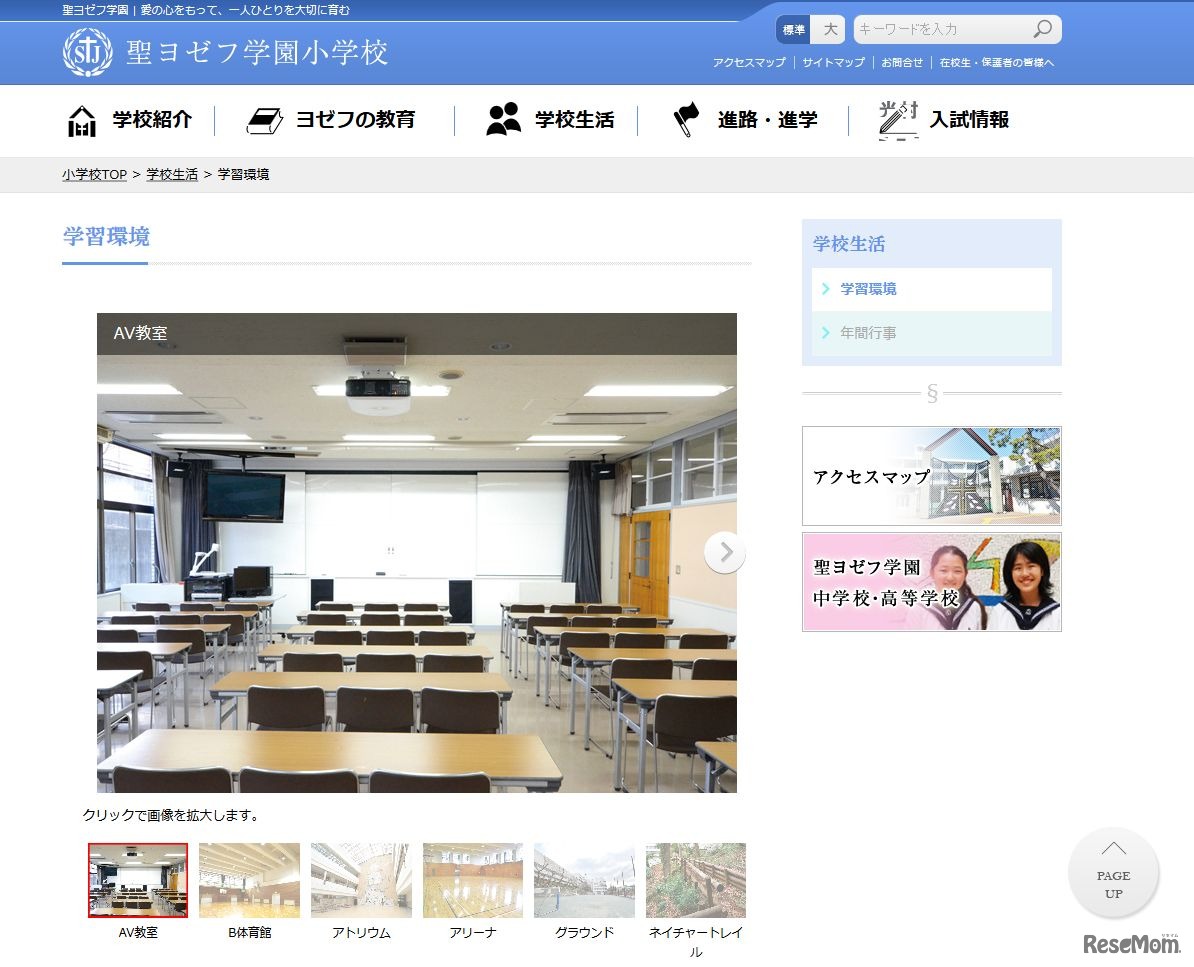Open ヨゼフの教育 menu

click(355, 120)
